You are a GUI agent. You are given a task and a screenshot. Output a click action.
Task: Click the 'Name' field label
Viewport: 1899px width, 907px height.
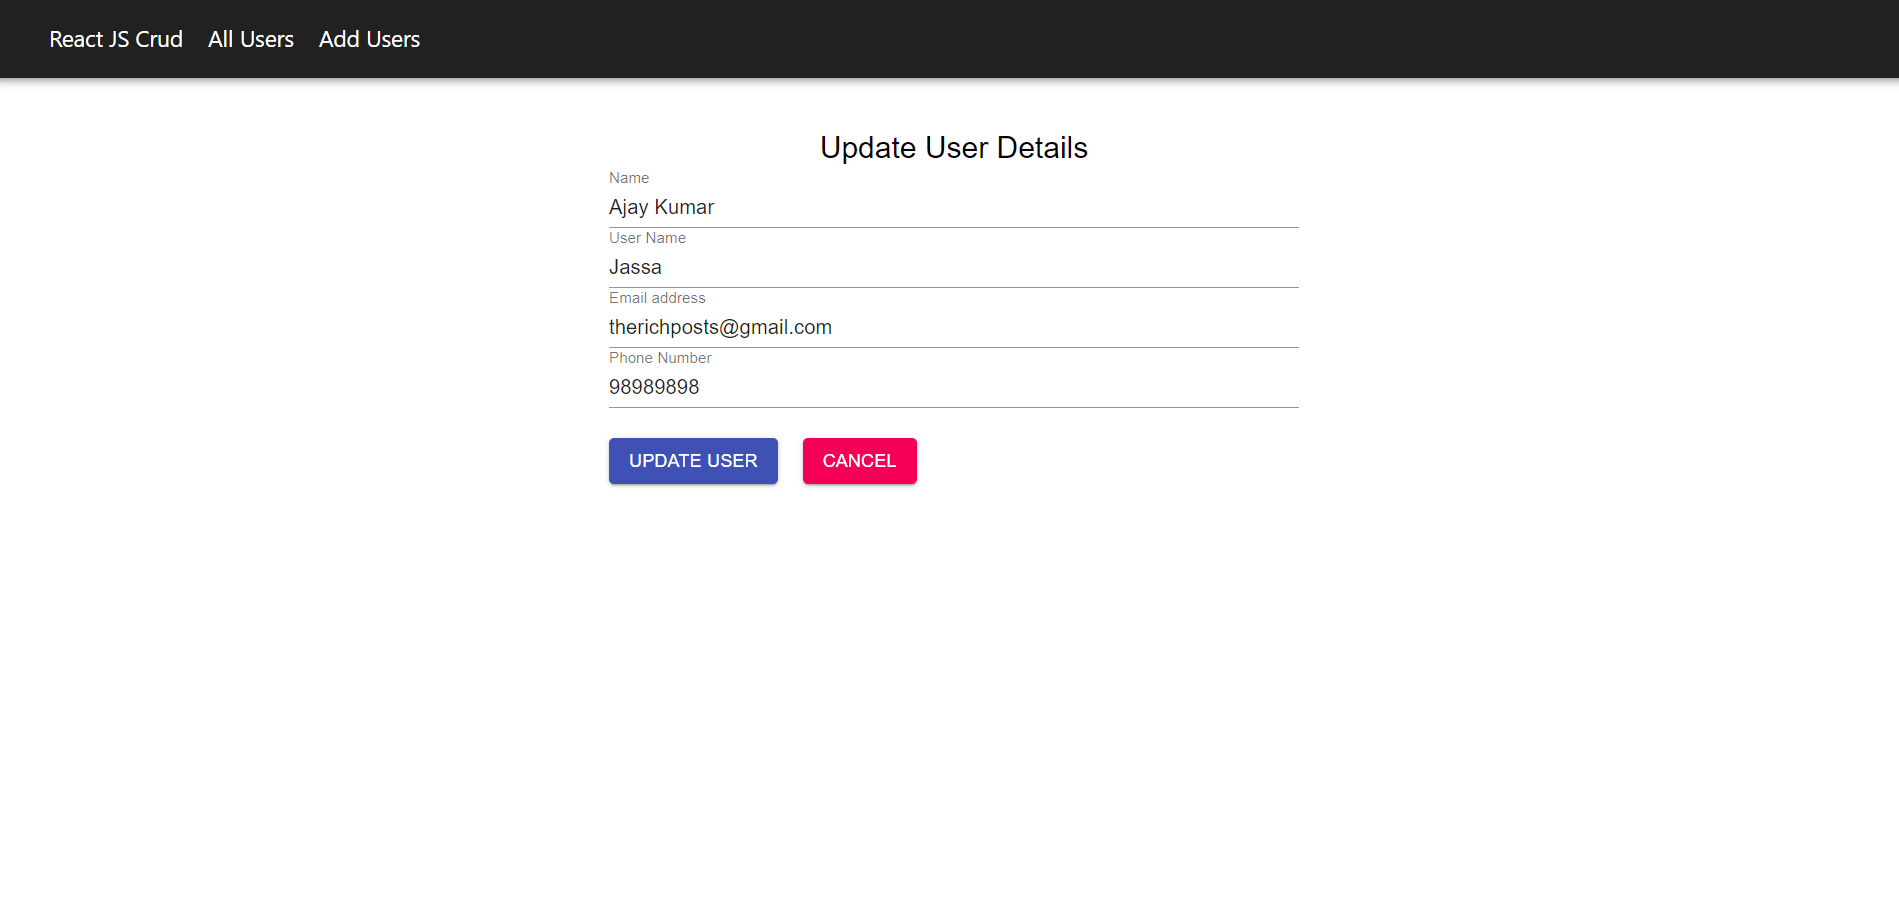click(628, 178)
